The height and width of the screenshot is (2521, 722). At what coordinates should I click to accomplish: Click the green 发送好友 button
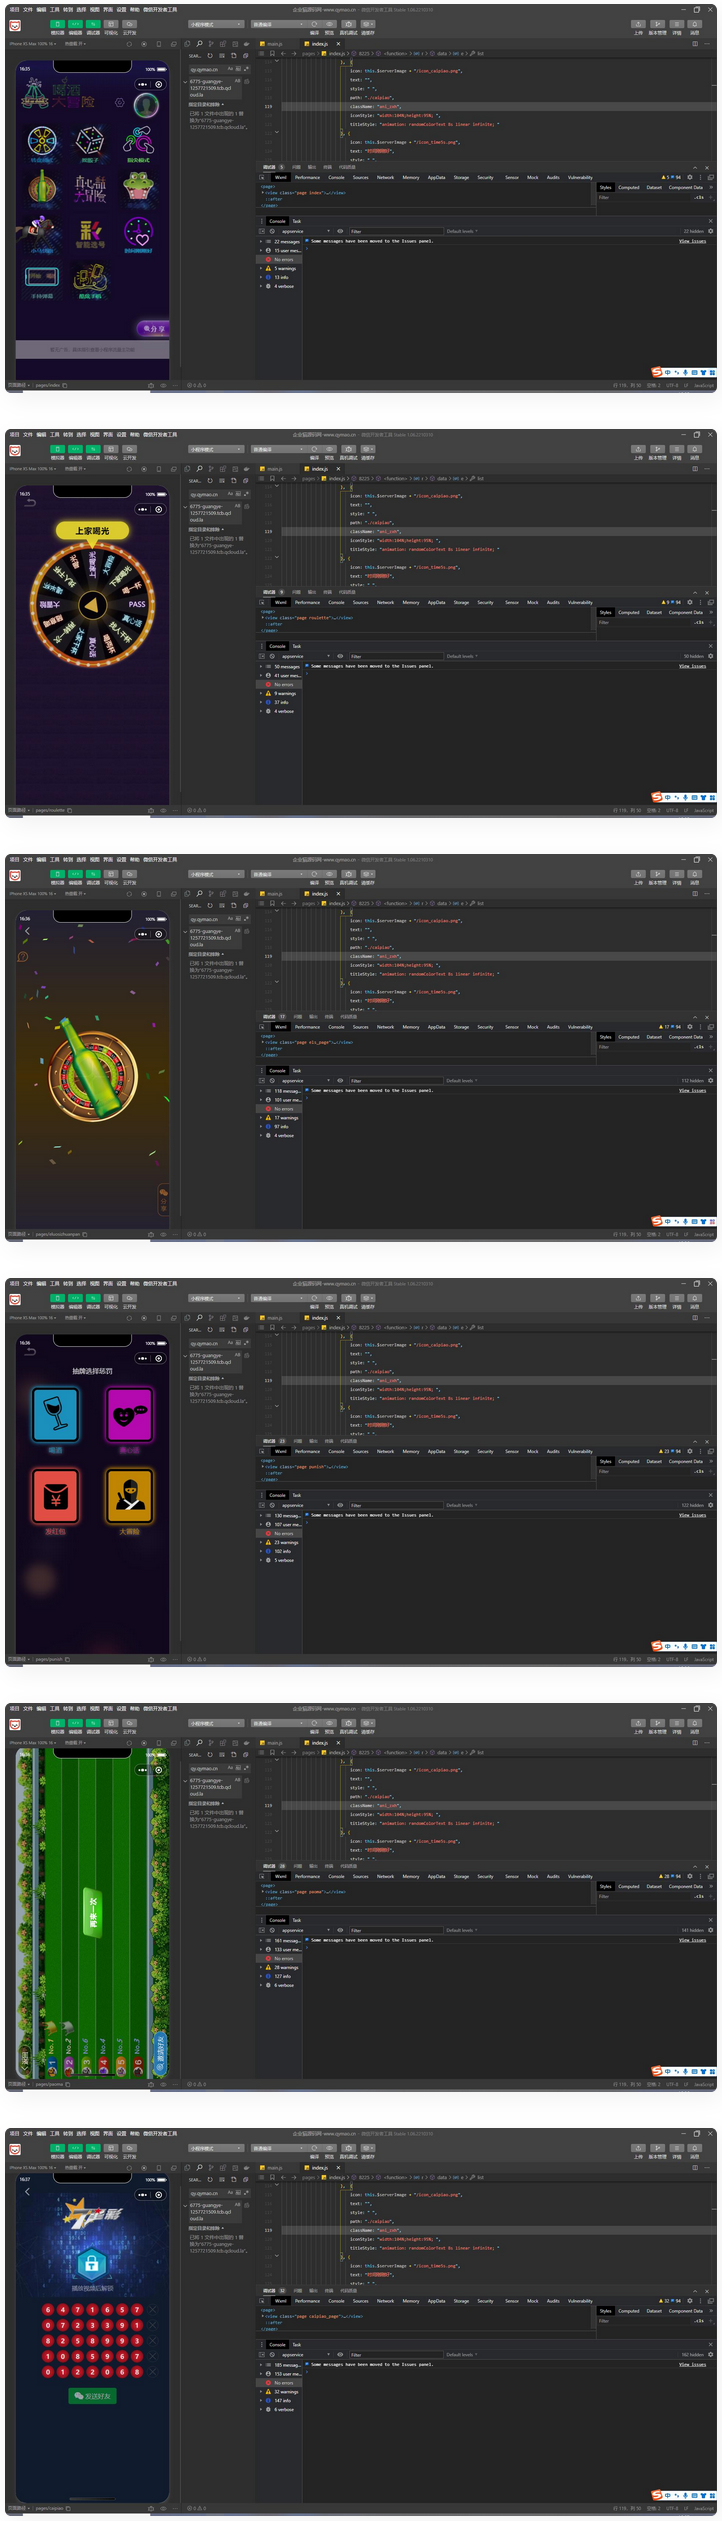tap(92, 2396)
